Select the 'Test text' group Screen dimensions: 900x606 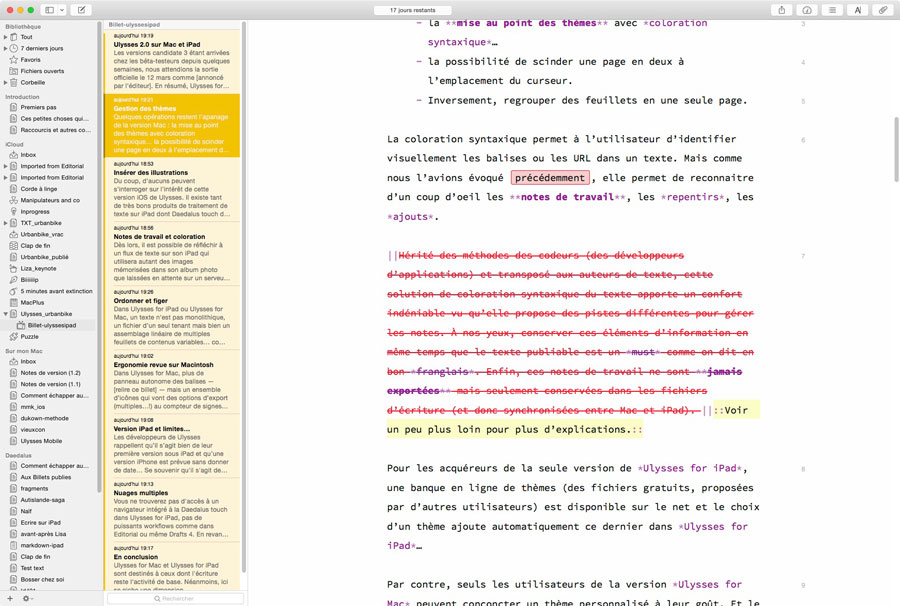(x=32, y=568)
